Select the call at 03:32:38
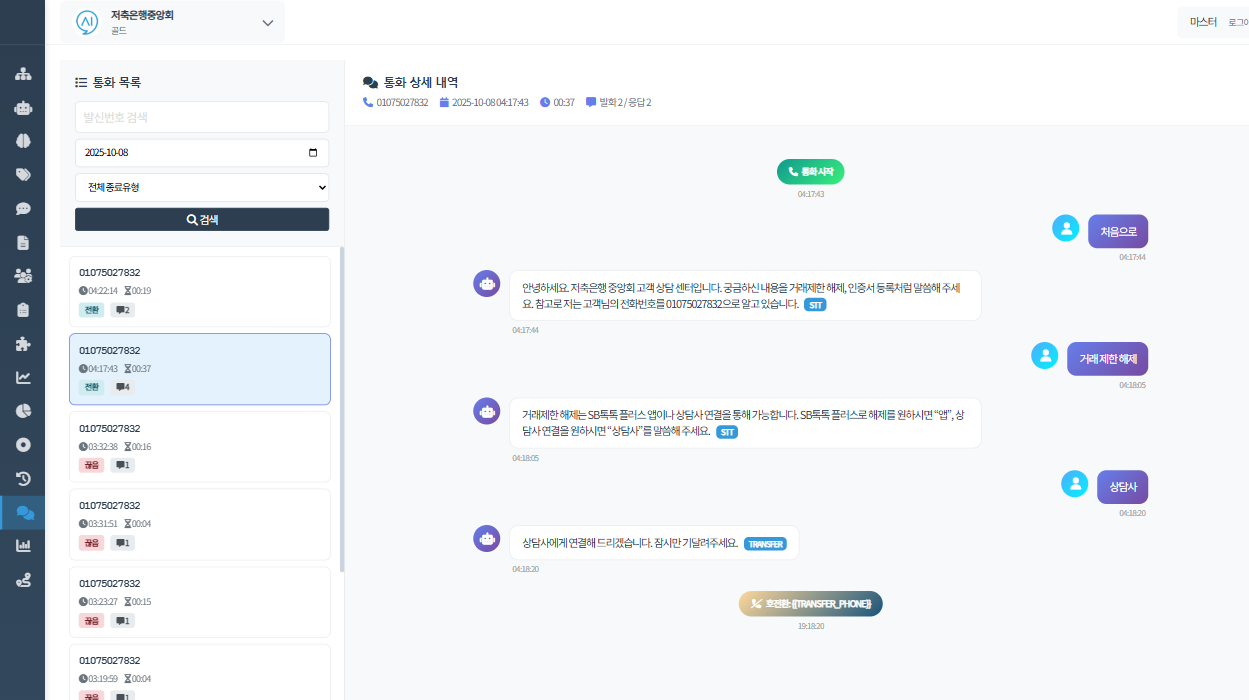 click(x=200, y=447)
